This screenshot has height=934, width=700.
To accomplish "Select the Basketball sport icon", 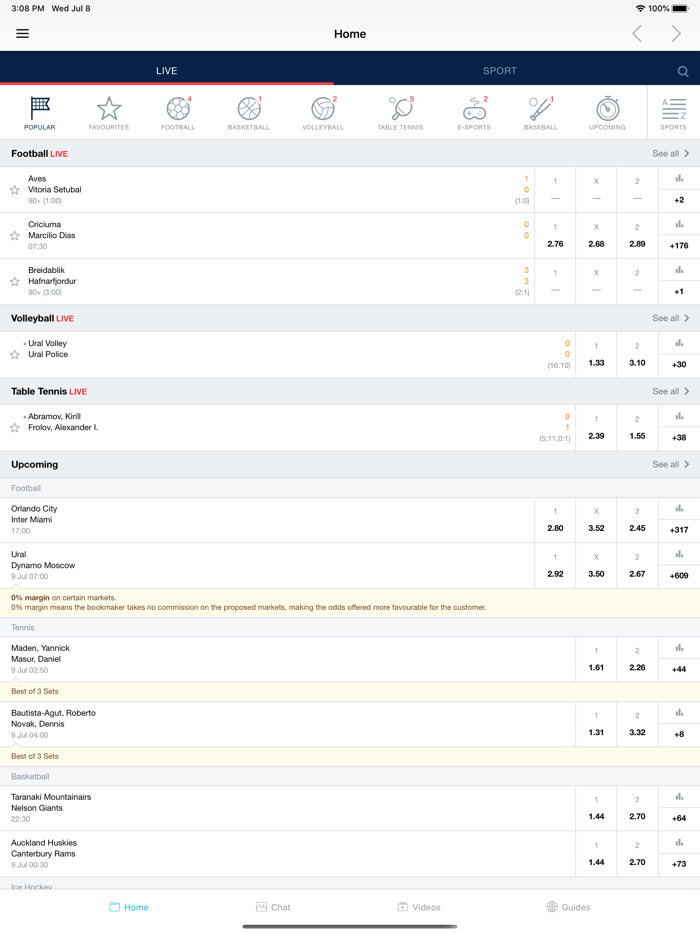I will 249,113.
